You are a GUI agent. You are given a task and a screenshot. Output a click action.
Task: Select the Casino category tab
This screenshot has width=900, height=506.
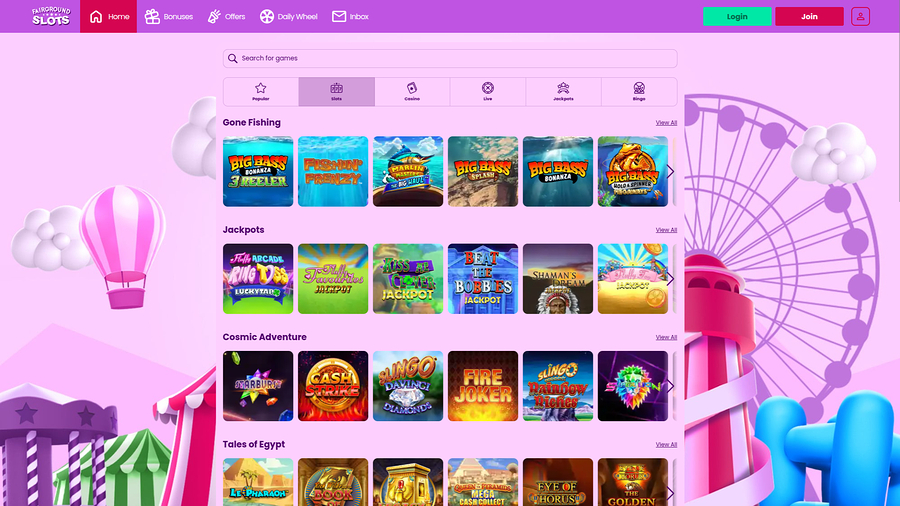click(x=412, y=92)
